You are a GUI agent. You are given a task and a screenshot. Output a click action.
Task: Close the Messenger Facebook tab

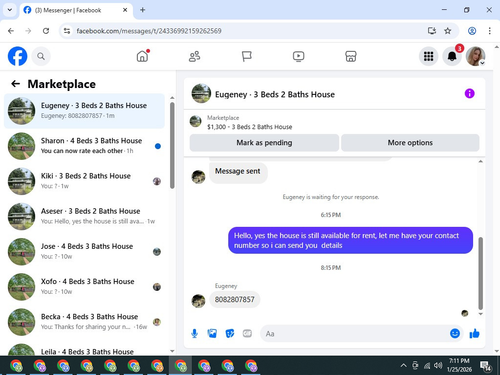[125, 10]
